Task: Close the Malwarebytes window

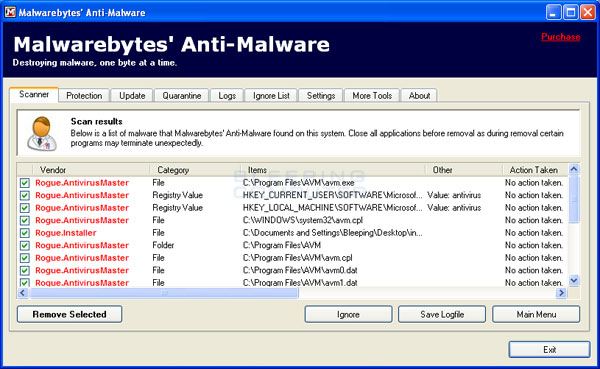Action: (x=588, y=12)
